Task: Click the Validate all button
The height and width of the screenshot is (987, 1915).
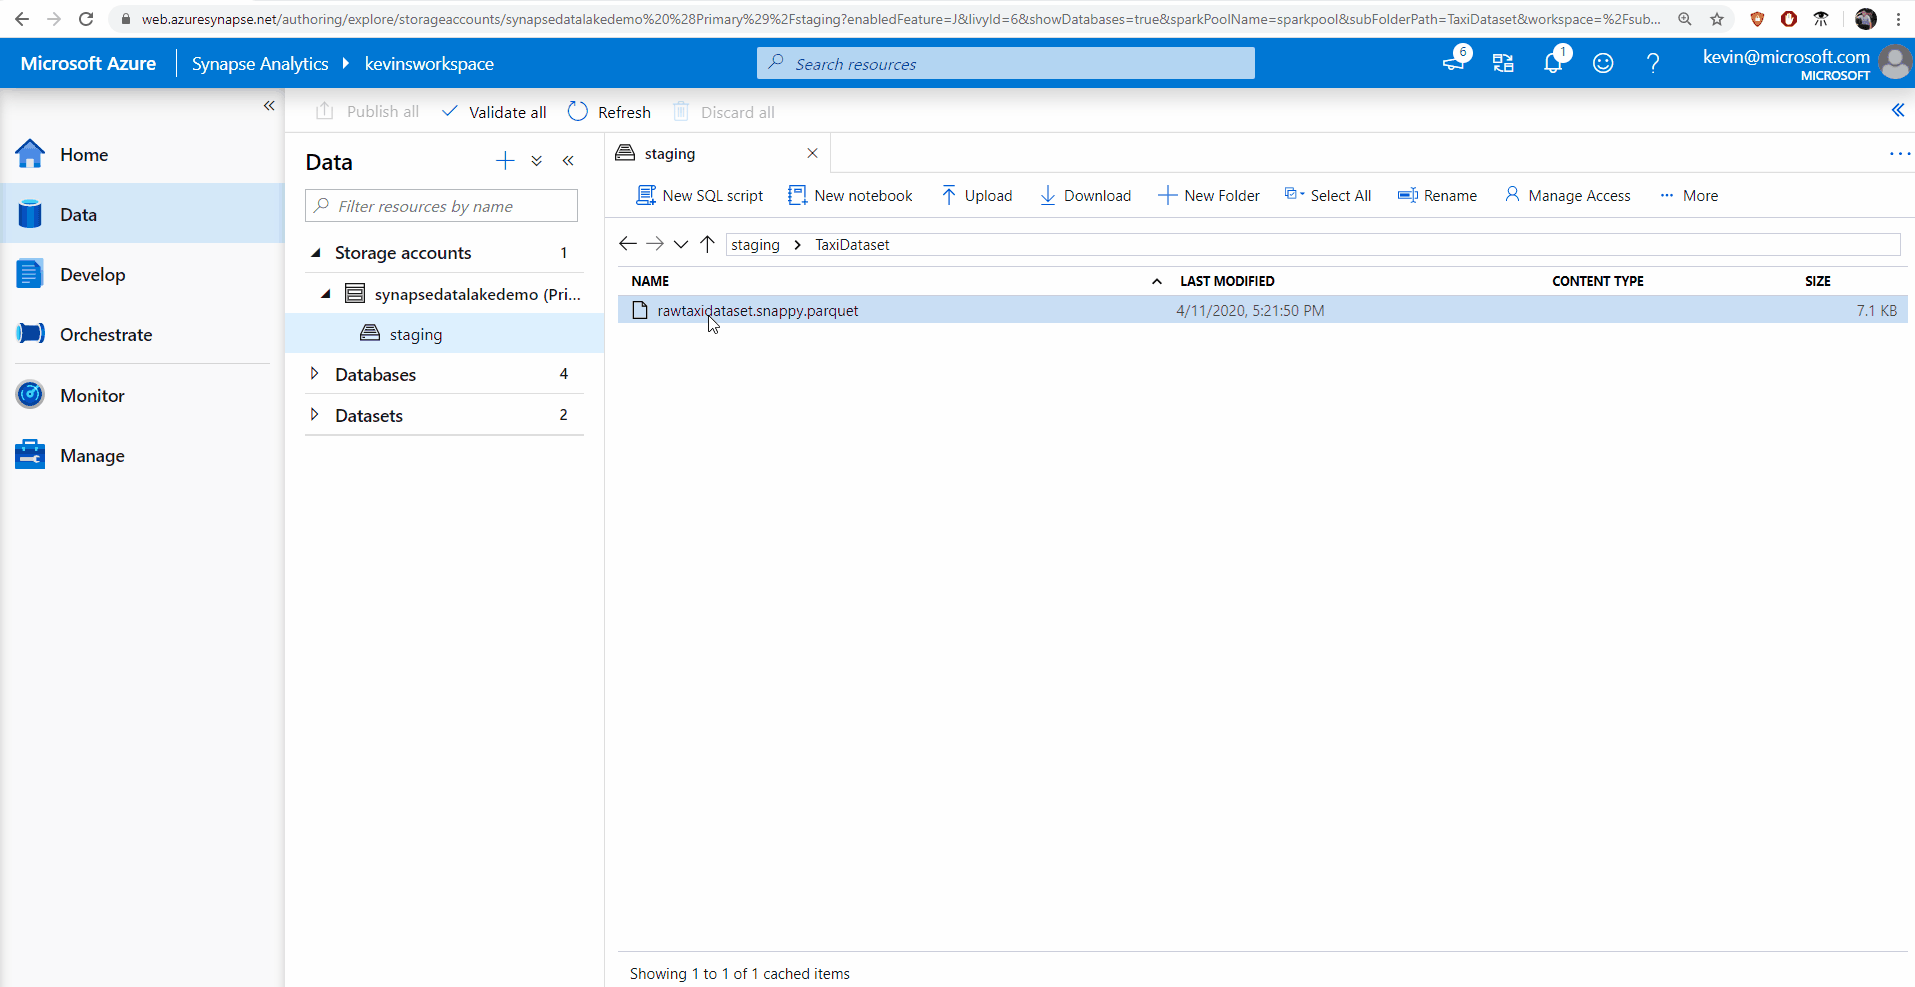Action: [494, 112]
